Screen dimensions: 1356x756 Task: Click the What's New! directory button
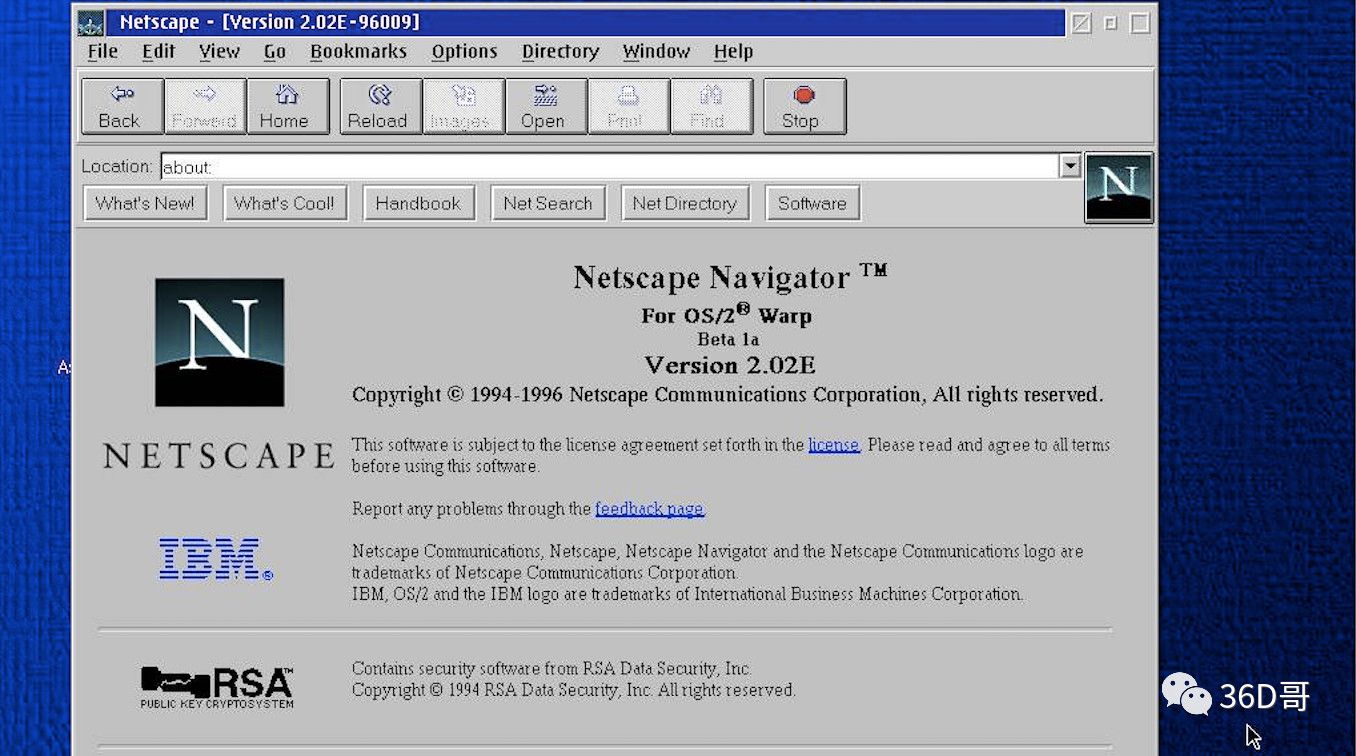click(145, 203)
